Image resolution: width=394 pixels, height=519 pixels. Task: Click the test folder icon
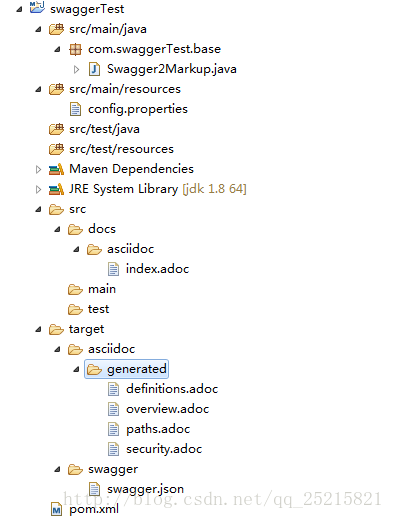(x=75, y=310)
